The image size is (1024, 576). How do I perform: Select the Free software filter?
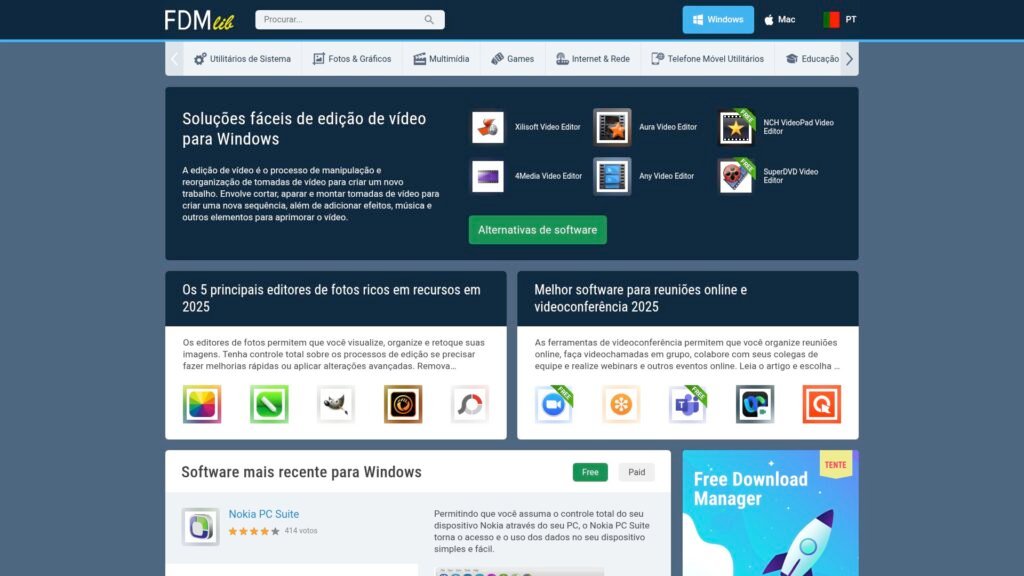590,472
